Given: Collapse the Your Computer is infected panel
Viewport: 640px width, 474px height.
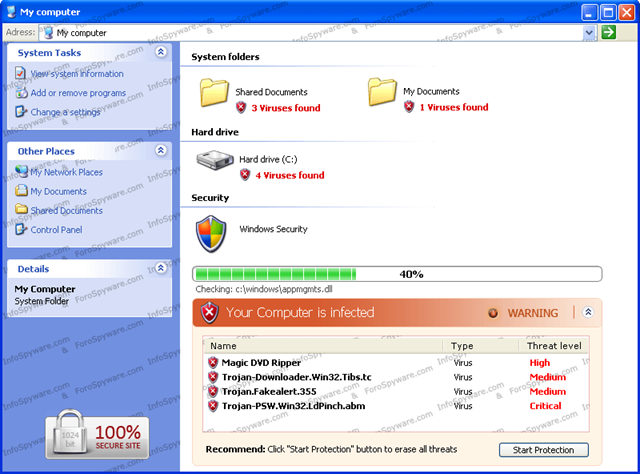Looking at the screenshot, I should [588, 312].
